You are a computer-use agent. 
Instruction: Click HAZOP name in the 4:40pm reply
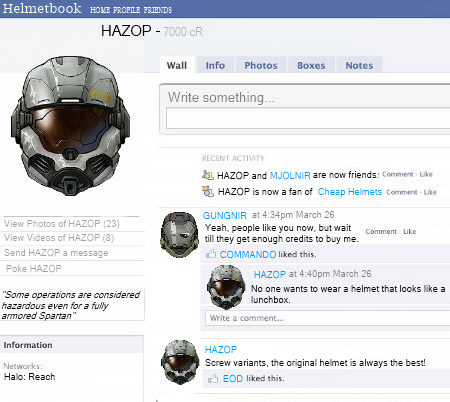click(270, 274)
